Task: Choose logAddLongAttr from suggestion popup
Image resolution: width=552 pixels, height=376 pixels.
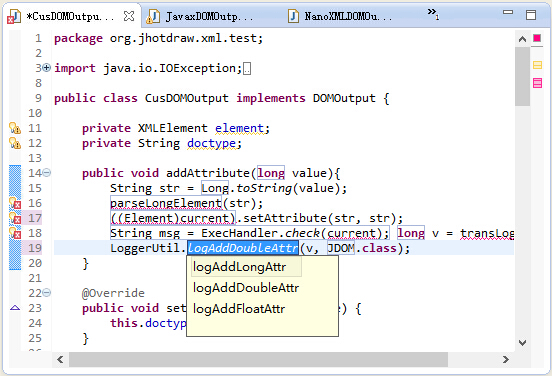Action: [x=246, y=267]
